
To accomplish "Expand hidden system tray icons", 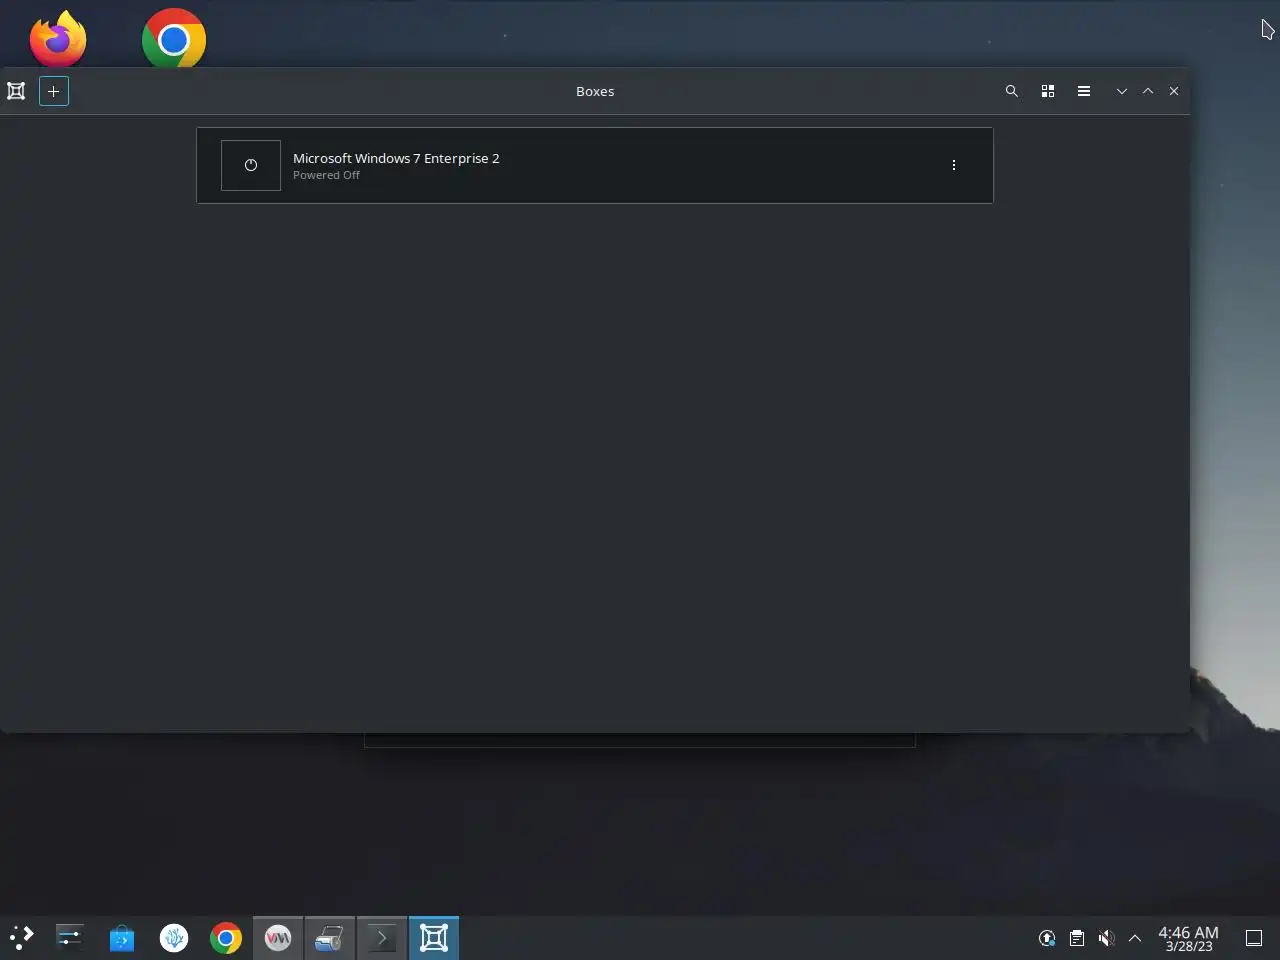I will pos(1135,938).
